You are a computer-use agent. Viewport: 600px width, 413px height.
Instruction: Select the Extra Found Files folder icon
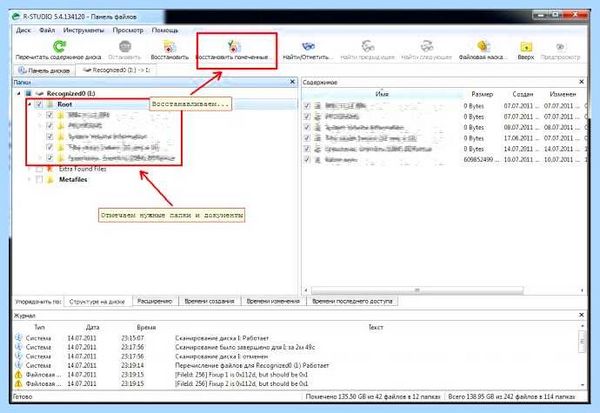pos(50,169)
